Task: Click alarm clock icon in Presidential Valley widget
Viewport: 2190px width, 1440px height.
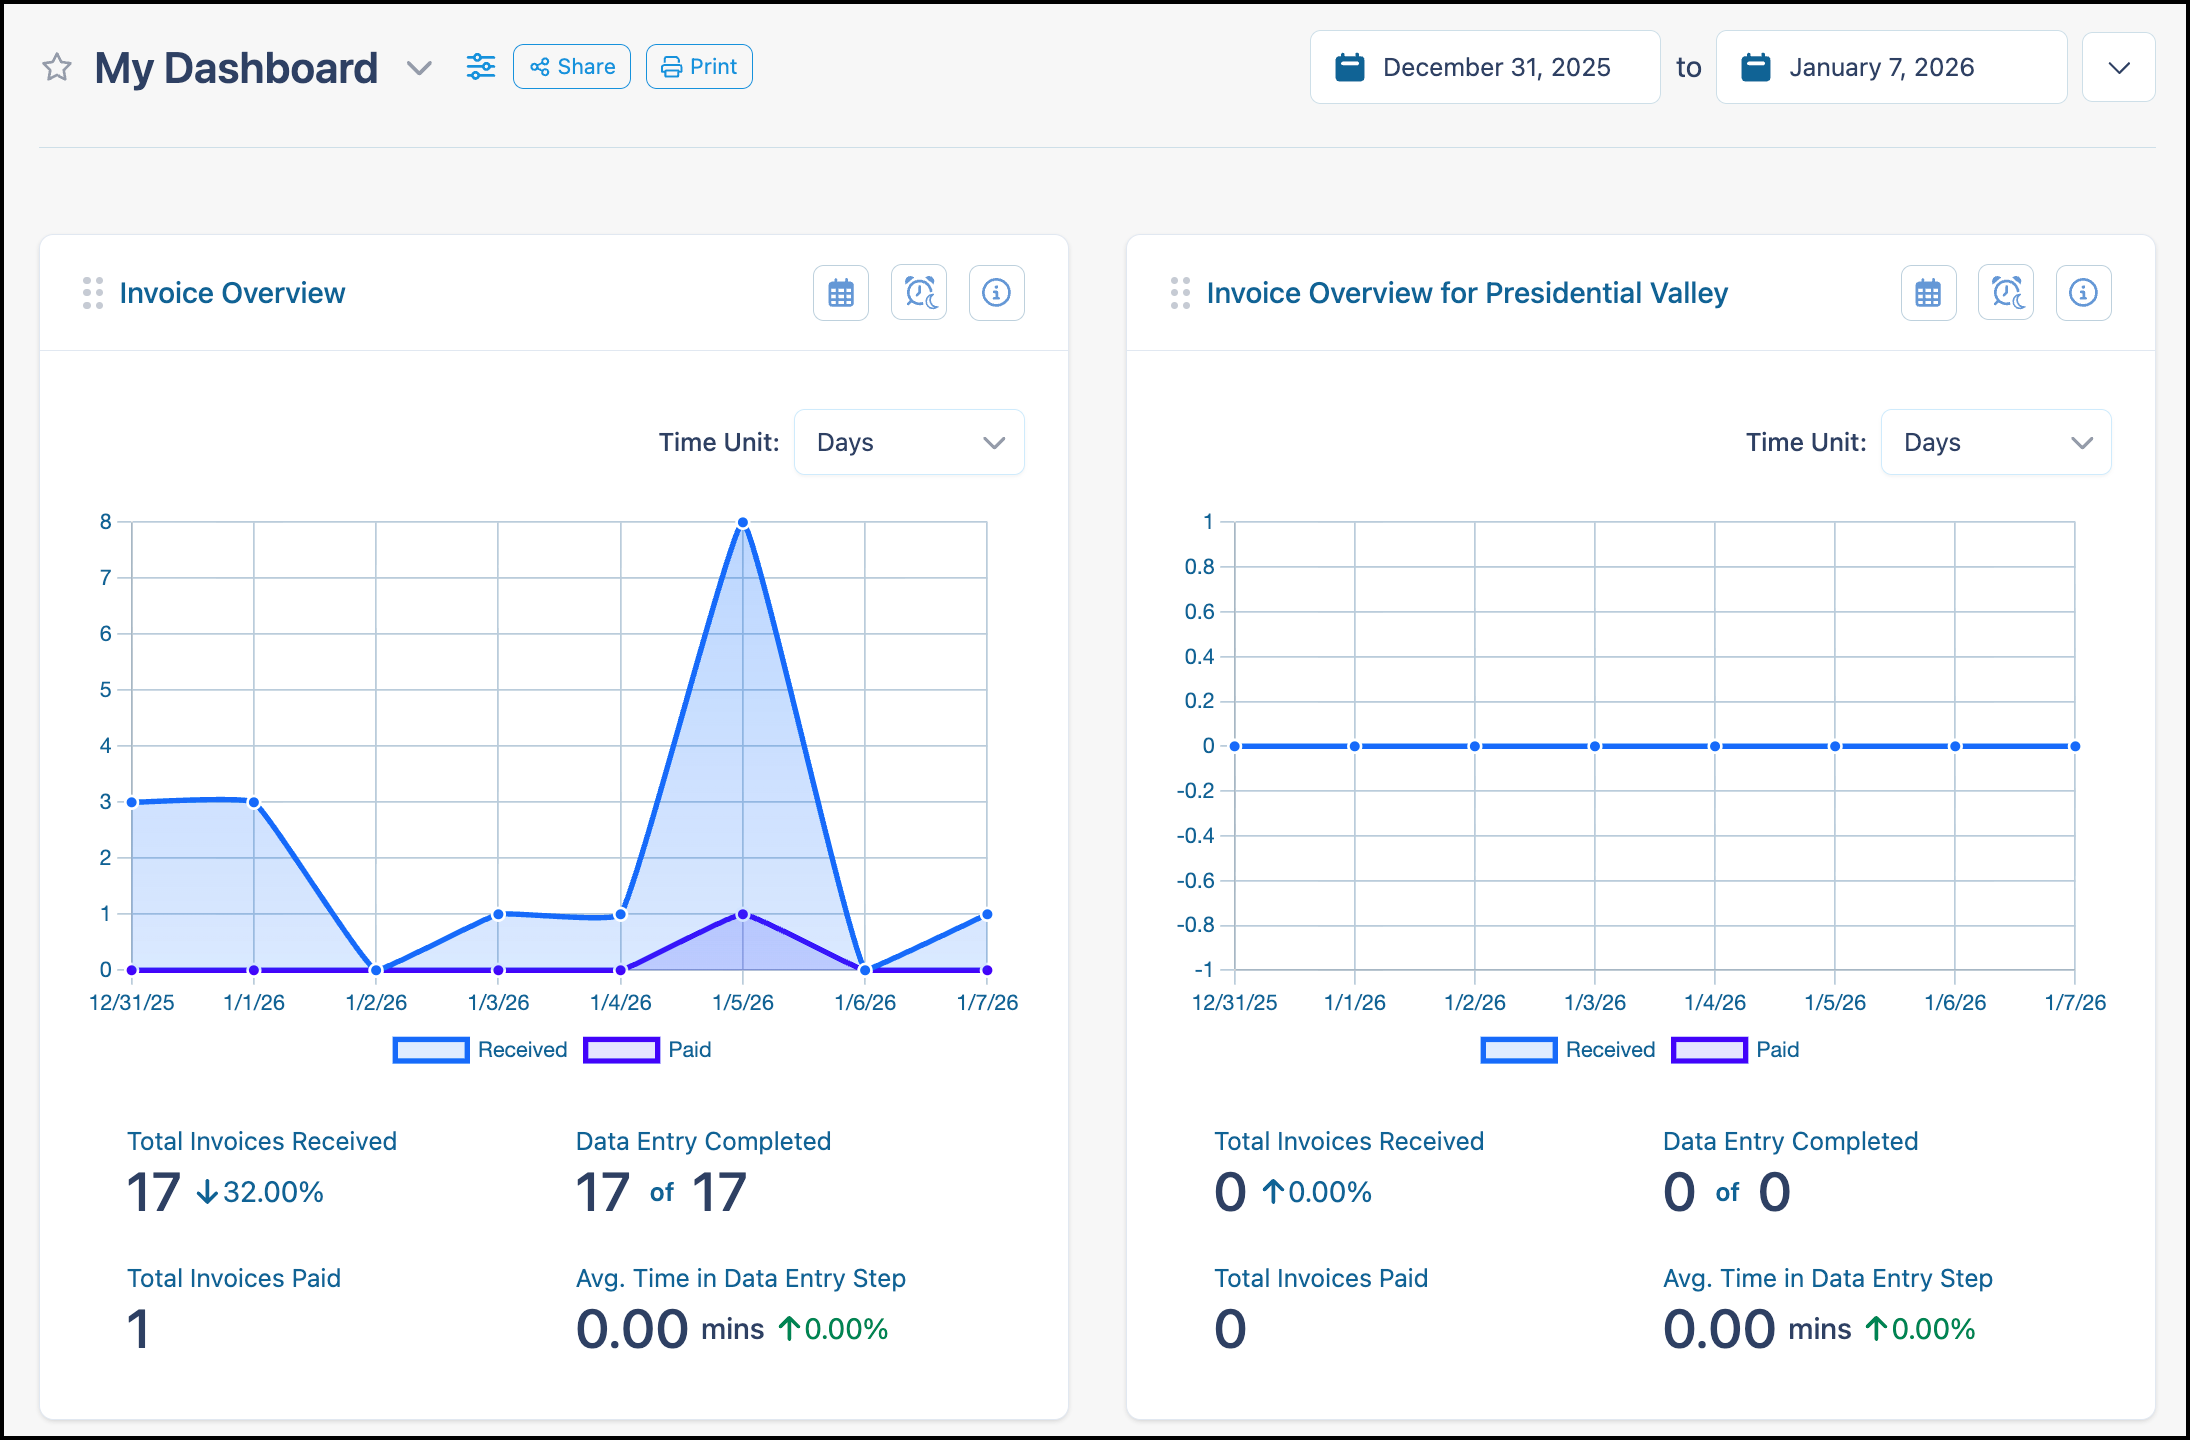Action: [x=2006, y=293]
